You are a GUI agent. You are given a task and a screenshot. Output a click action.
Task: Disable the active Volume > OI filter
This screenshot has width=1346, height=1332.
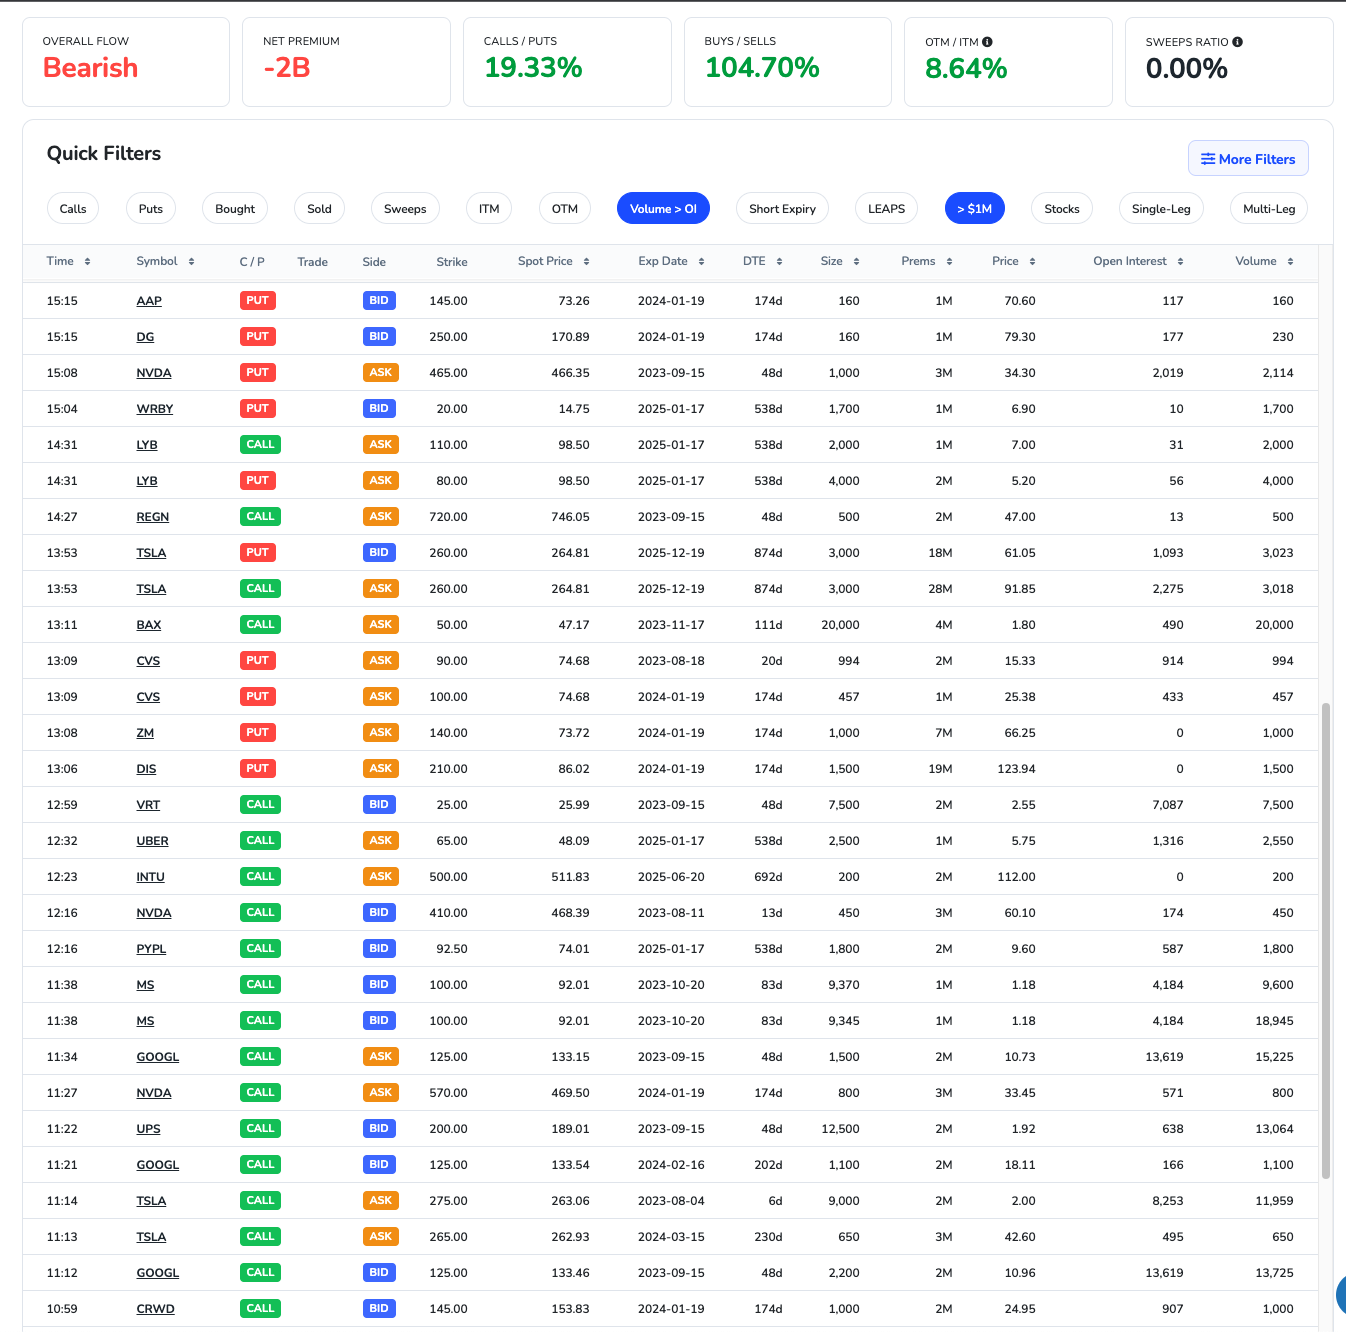663,208
